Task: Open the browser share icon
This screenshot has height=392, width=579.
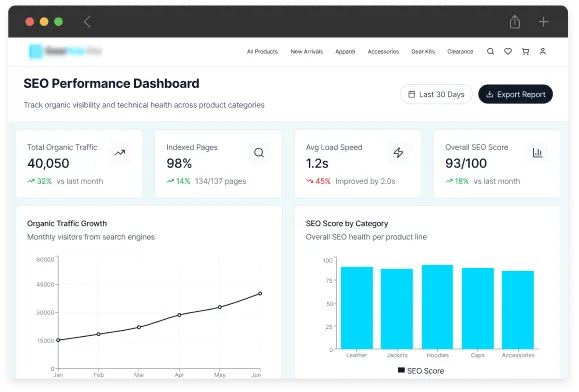Action: (515, 21)
